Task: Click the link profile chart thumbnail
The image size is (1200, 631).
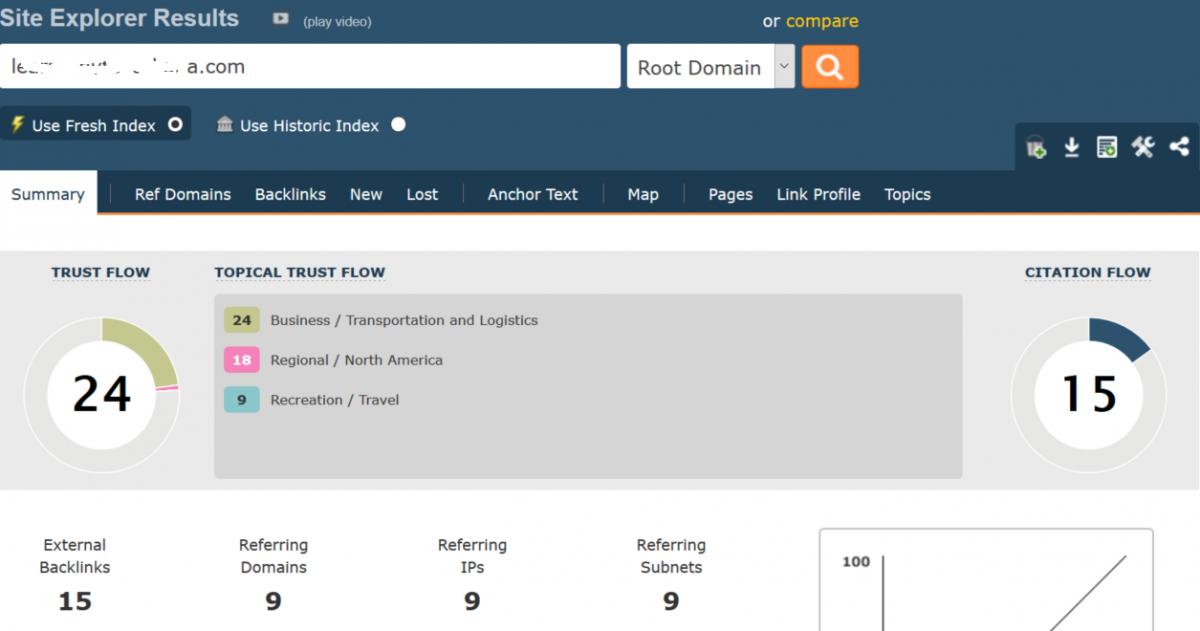Action: 986,580
